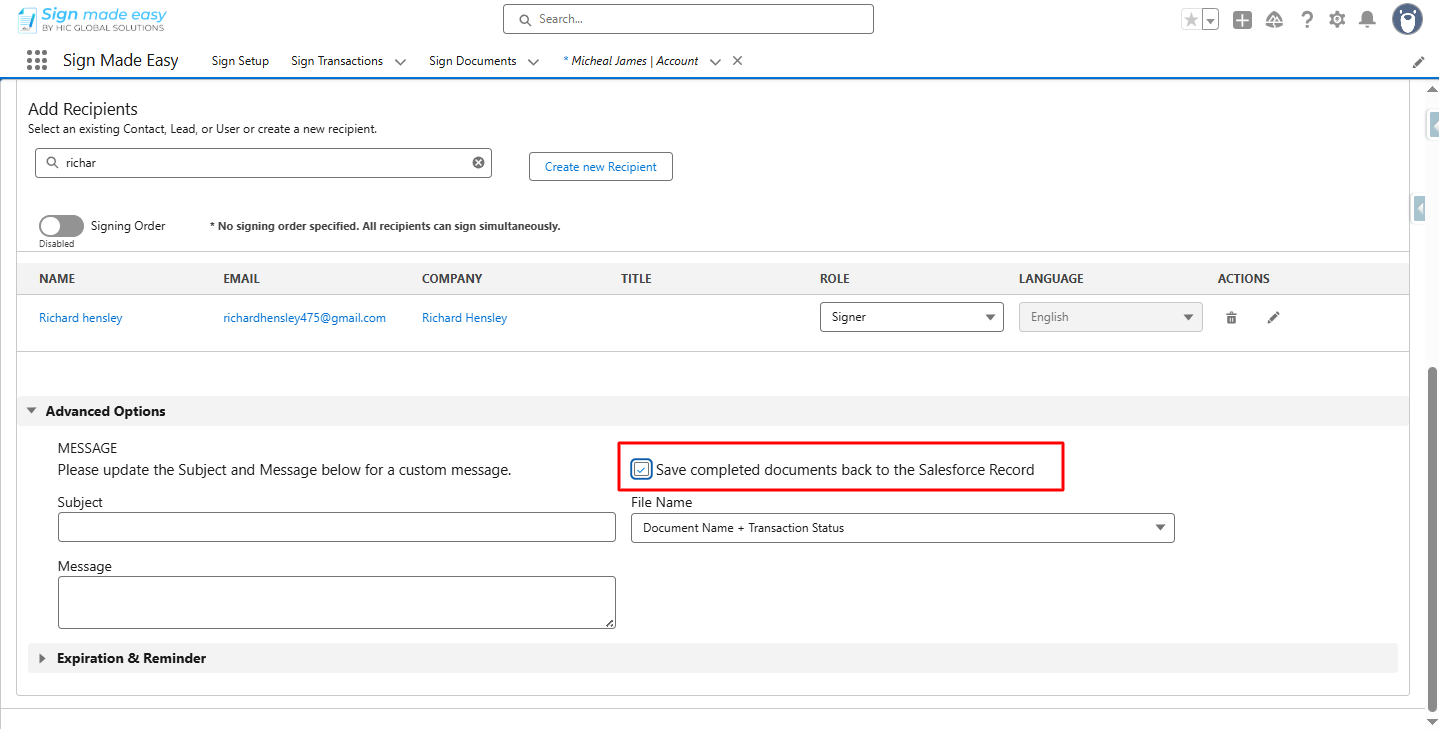Click the Create new Recipient button
Screen dimensions: 1439x729
(600, 167)
